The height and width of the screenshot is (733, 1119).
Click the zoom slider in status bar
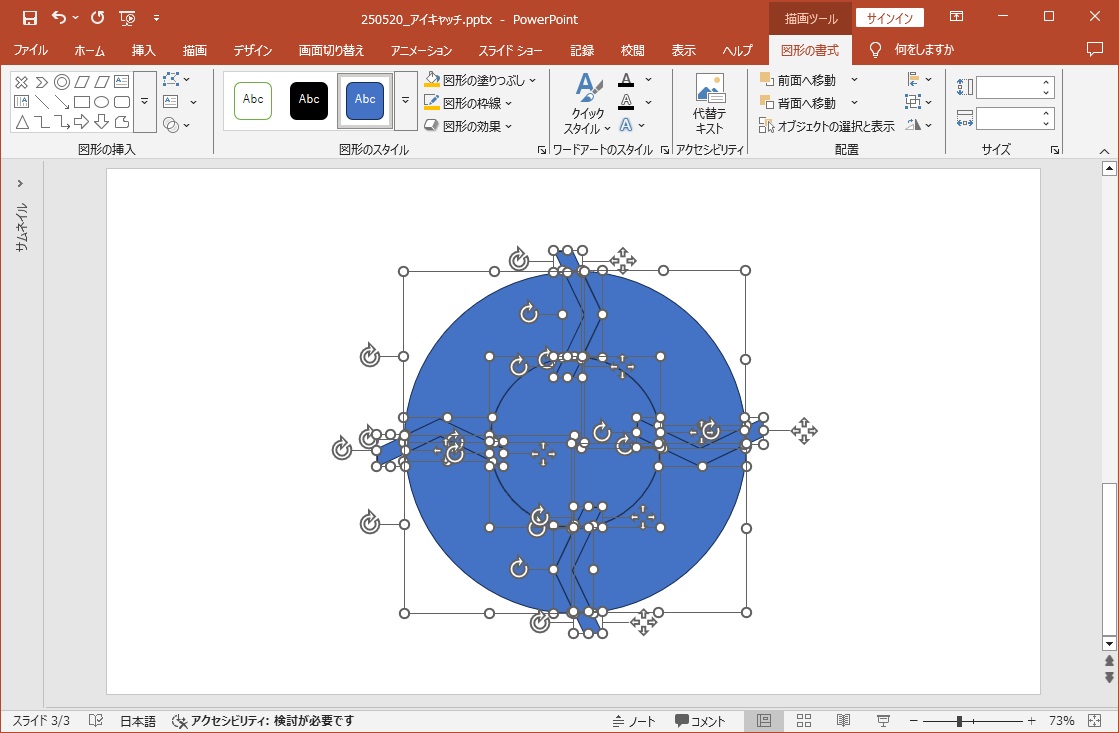coord(959,721)
